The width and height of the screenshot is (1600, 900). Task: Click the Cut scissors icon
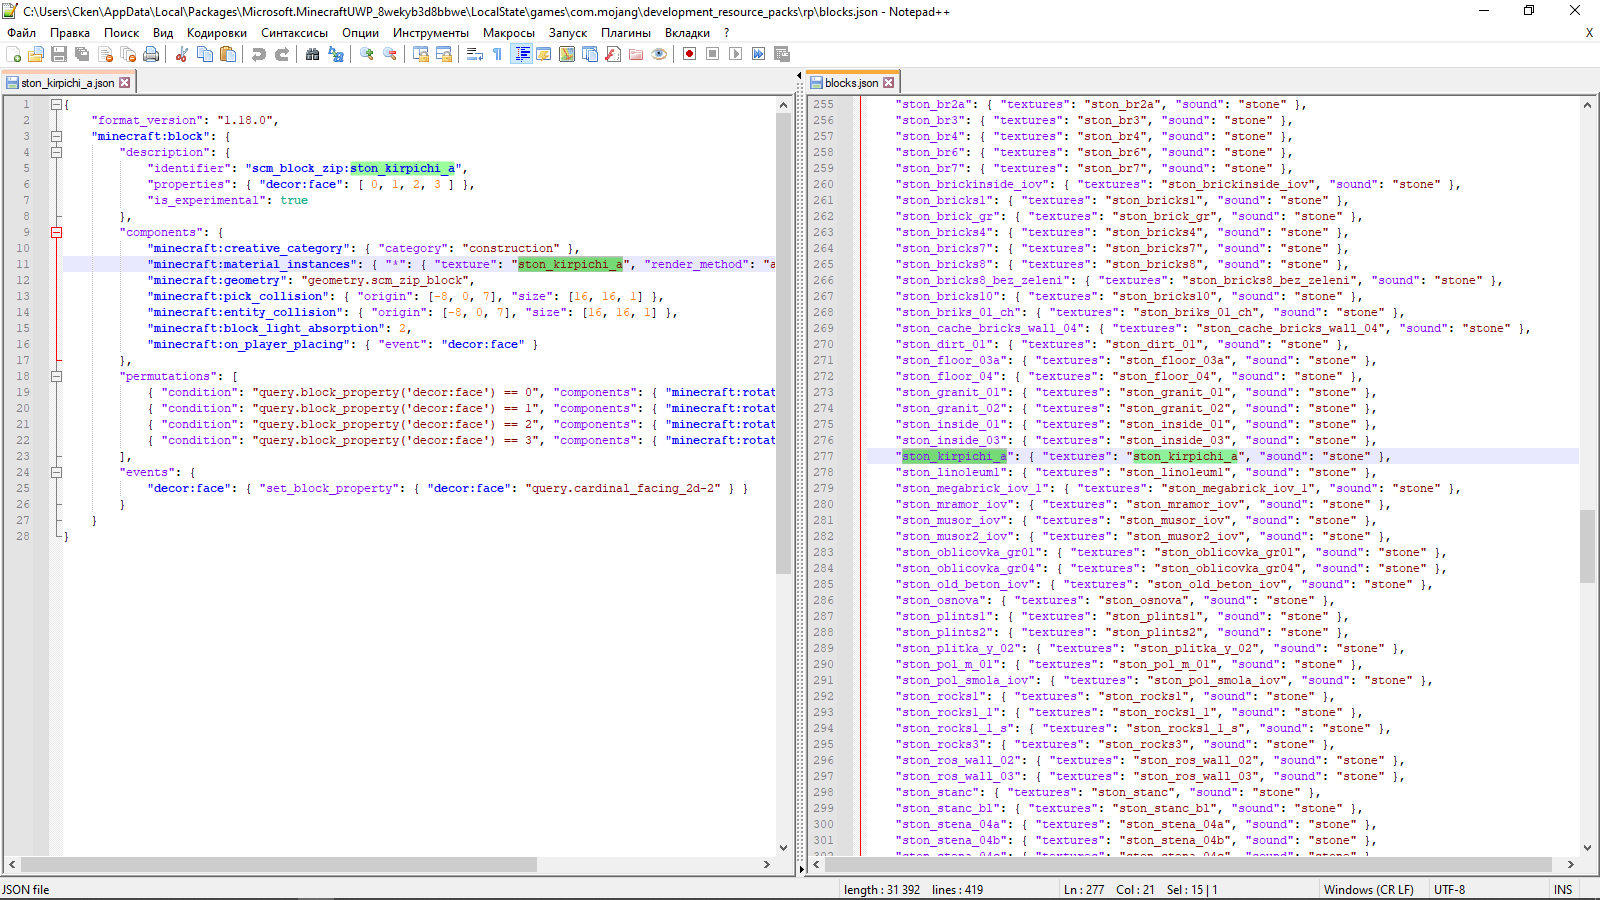pos(182,54)
